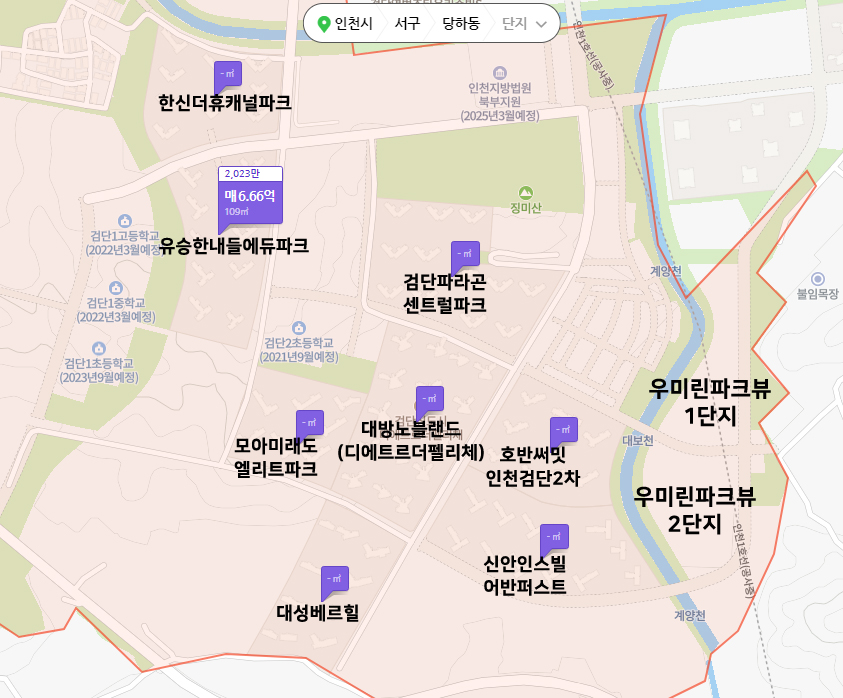Click the 불임목장 place icon
Screen dimensions: 843x698
pos(818,279)
